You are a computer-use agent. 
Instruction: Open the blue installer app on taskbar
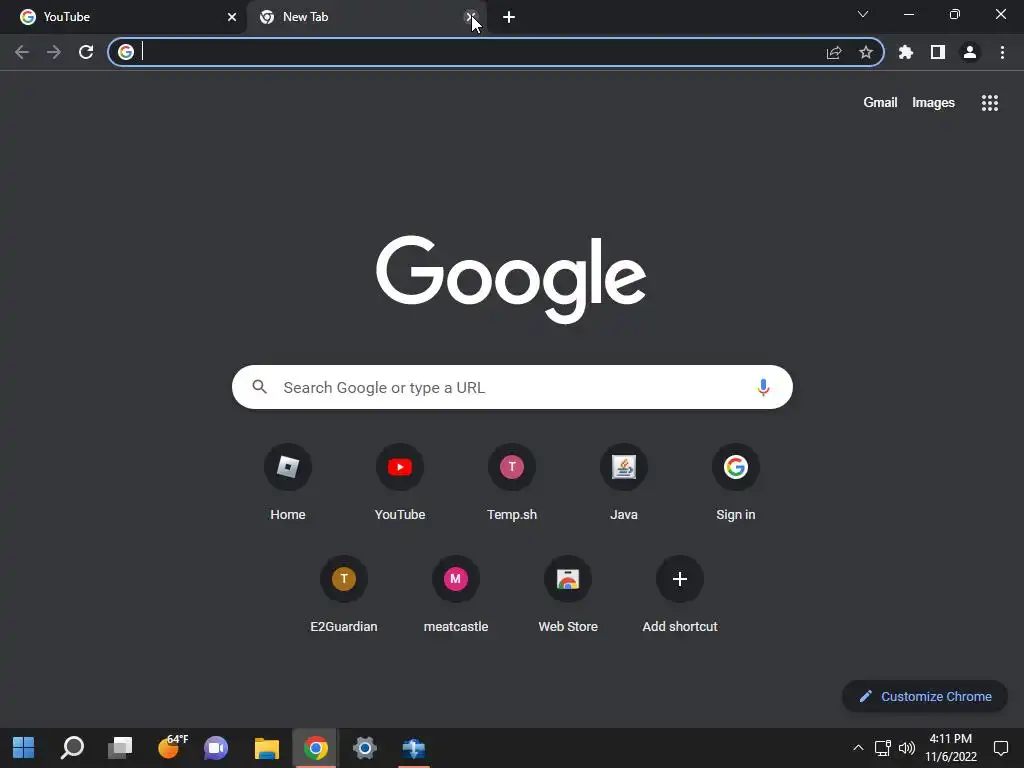413,748
